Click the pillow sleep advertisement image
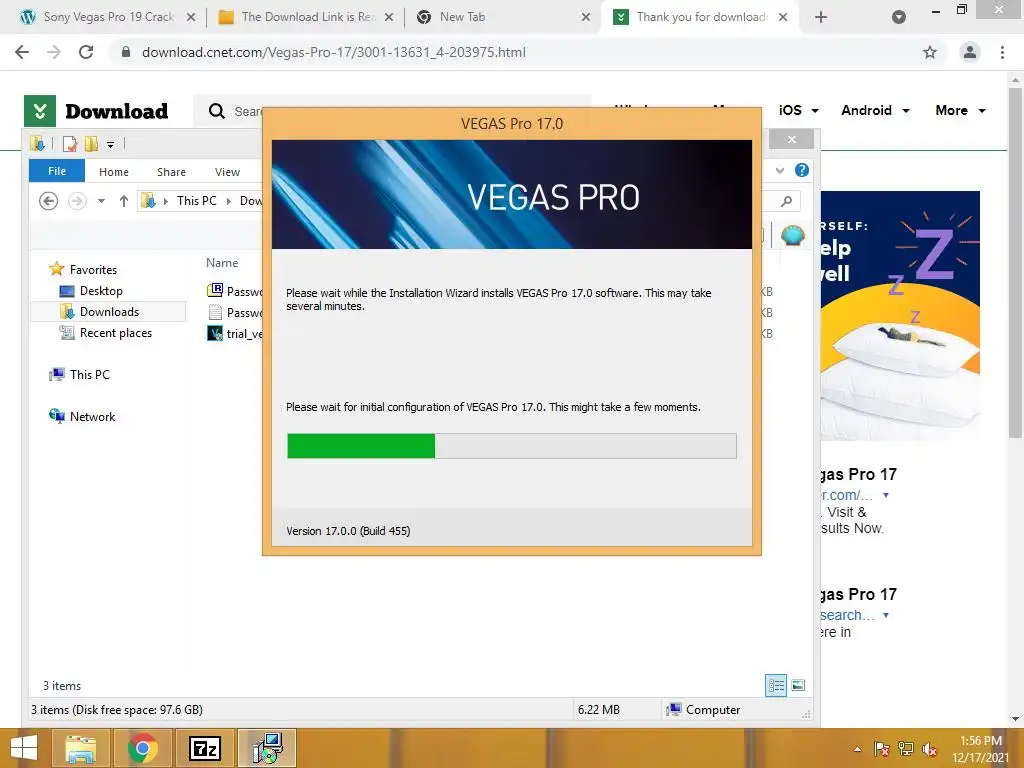Image resolution: width=1024 pixels, height=768 pixels. [x=900, y=315]
